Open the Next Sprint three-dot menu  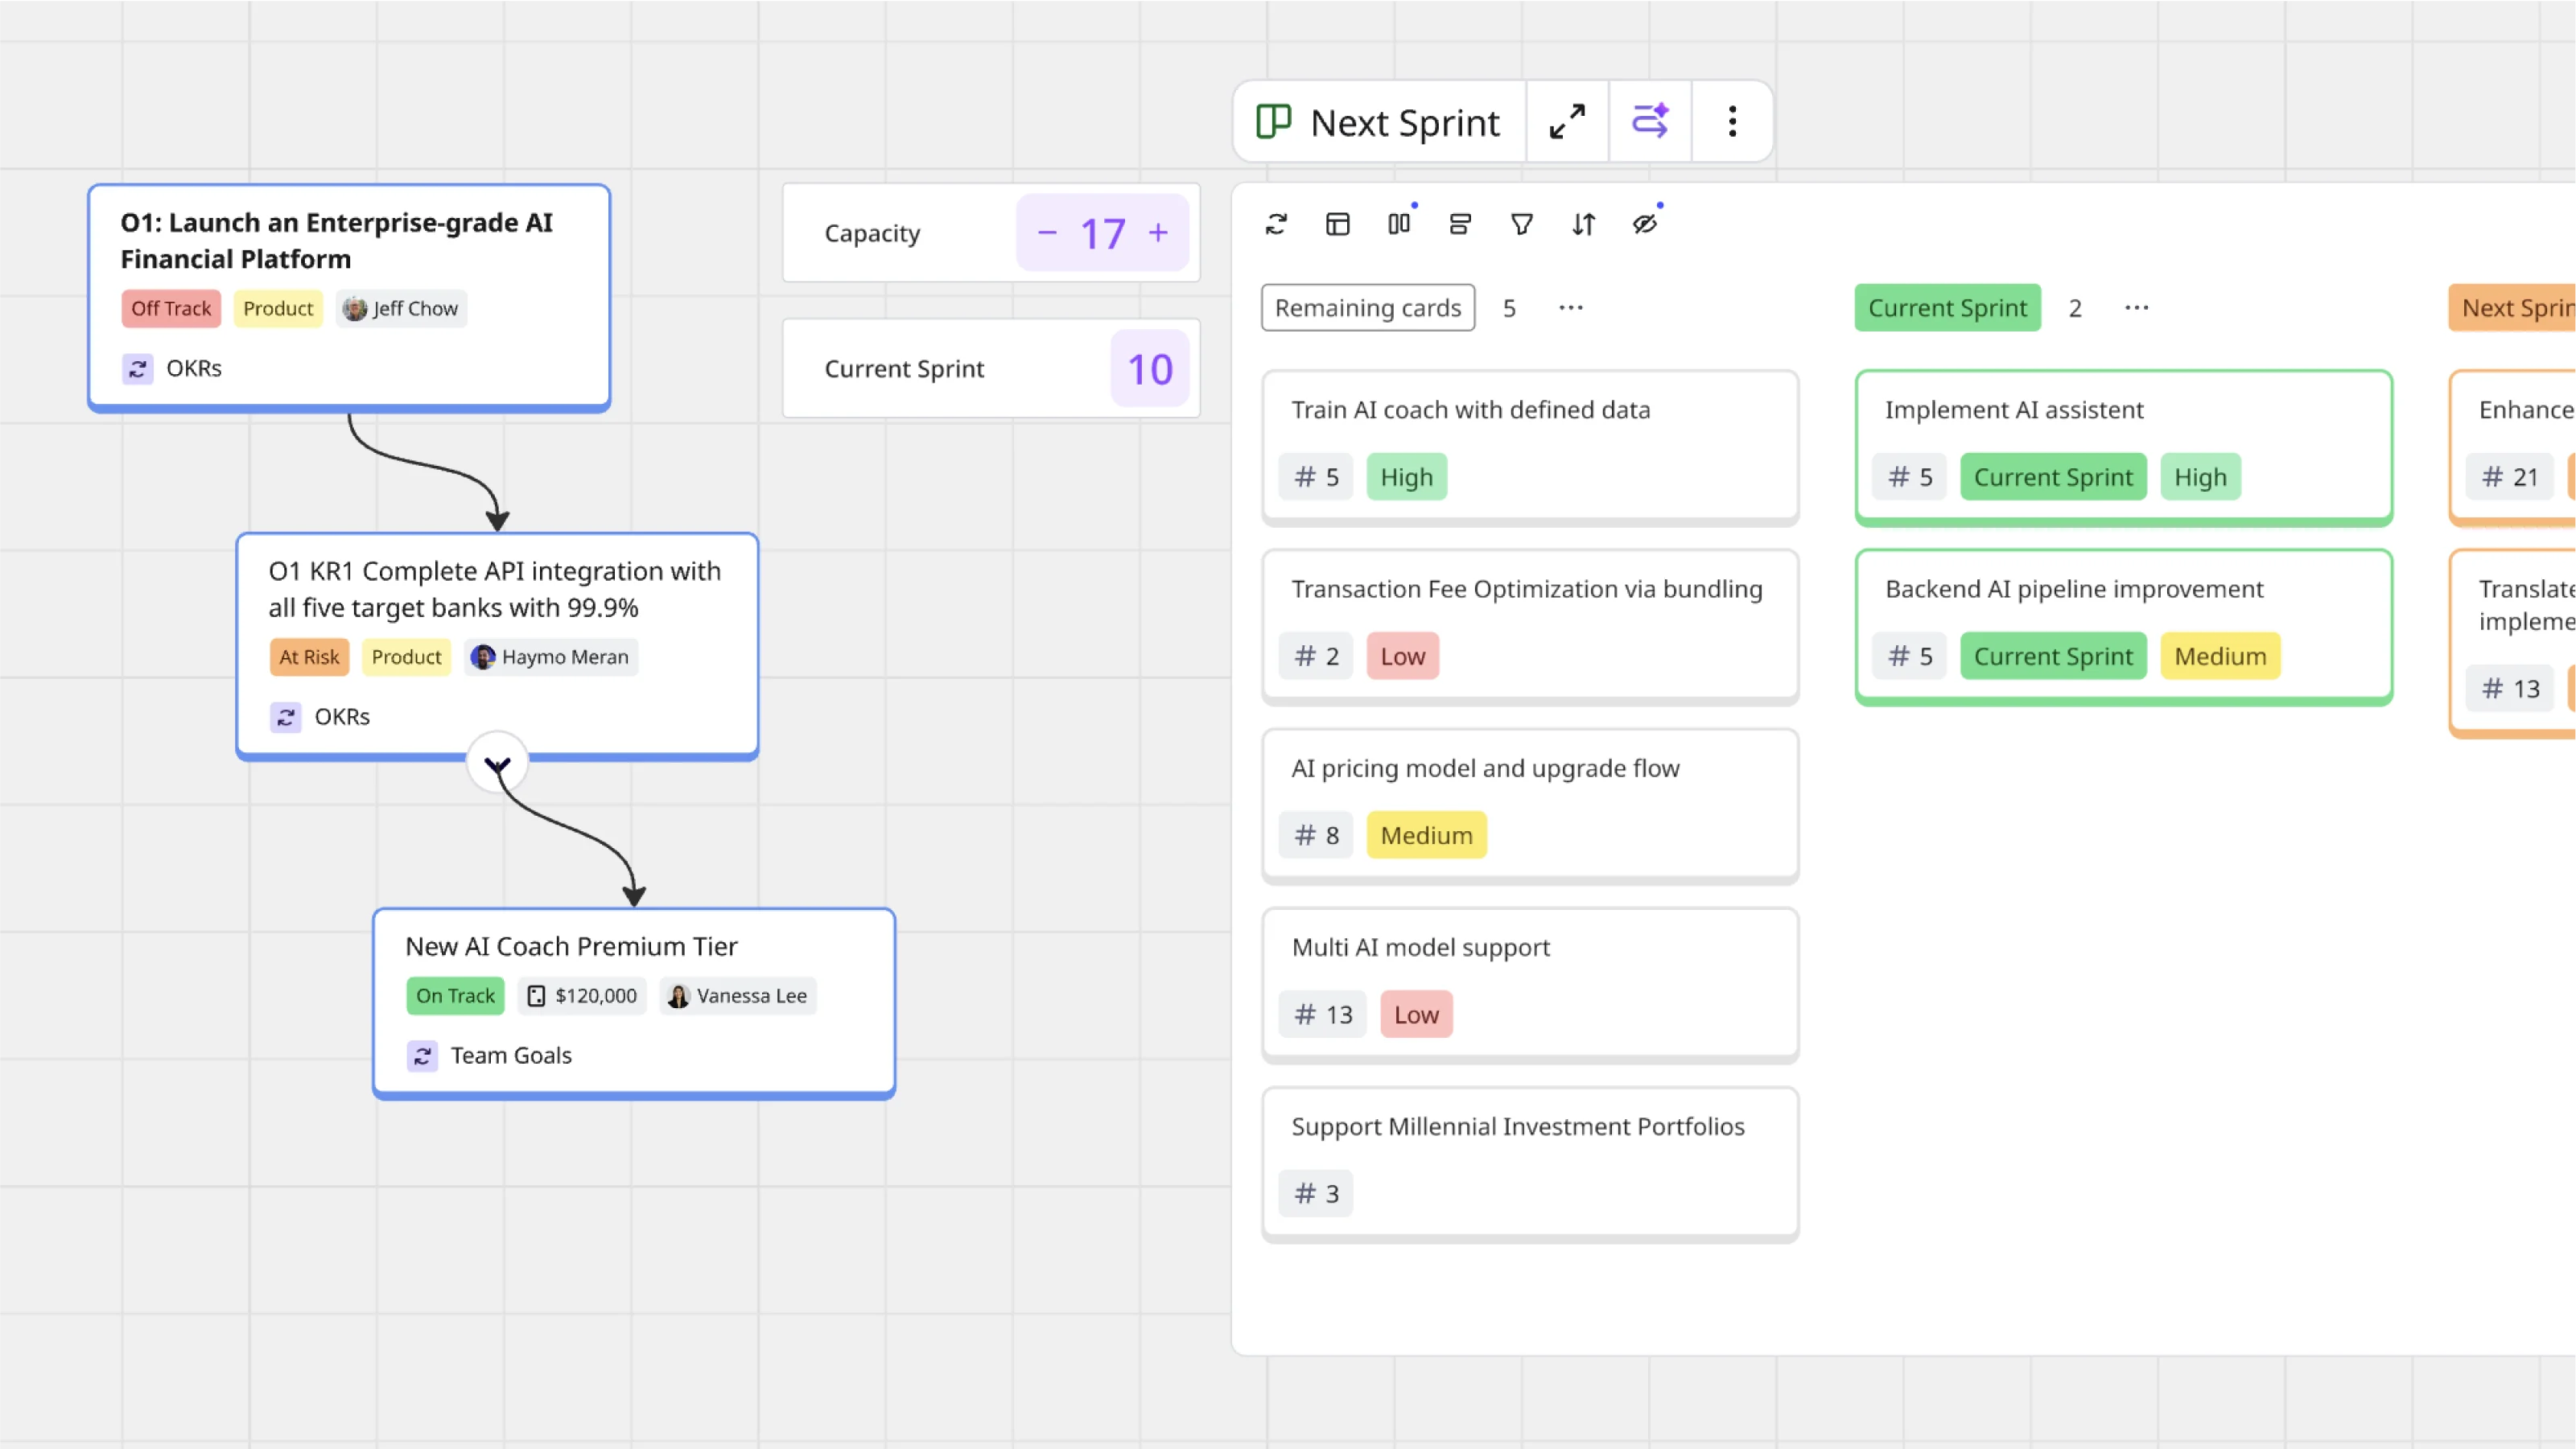1732,122
